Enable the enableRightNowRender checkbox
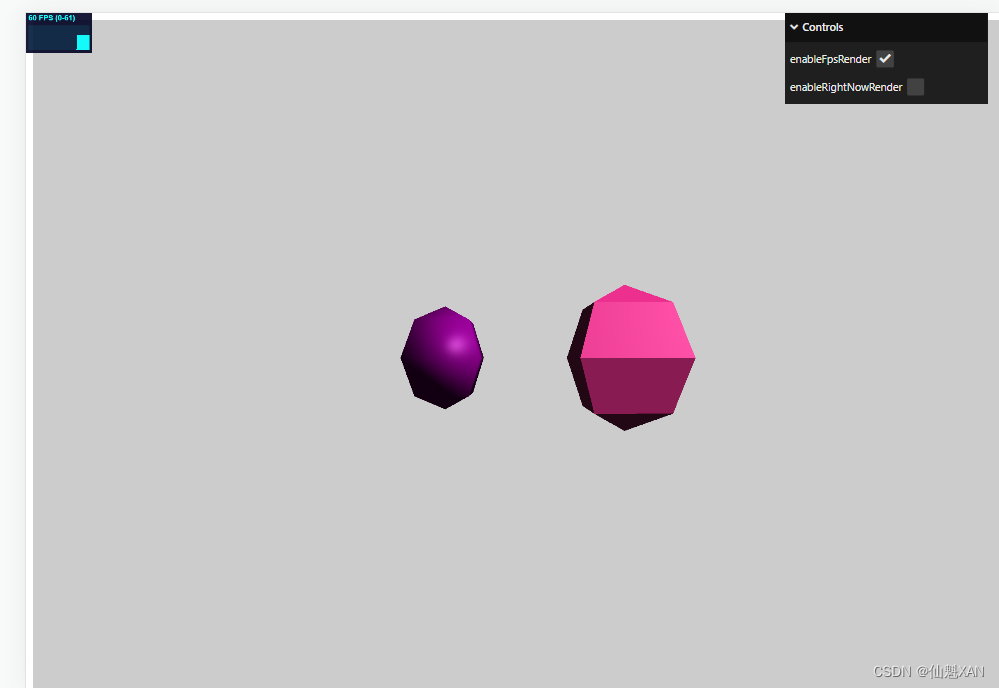This screenshot has height=688, width=999. (x=914, y=87)
